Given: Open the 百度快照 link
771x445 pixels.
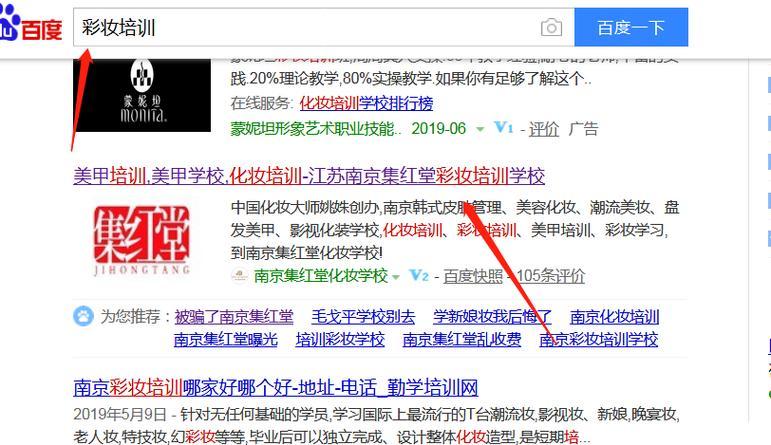Looking at the screenshot, I should [473, 276].
